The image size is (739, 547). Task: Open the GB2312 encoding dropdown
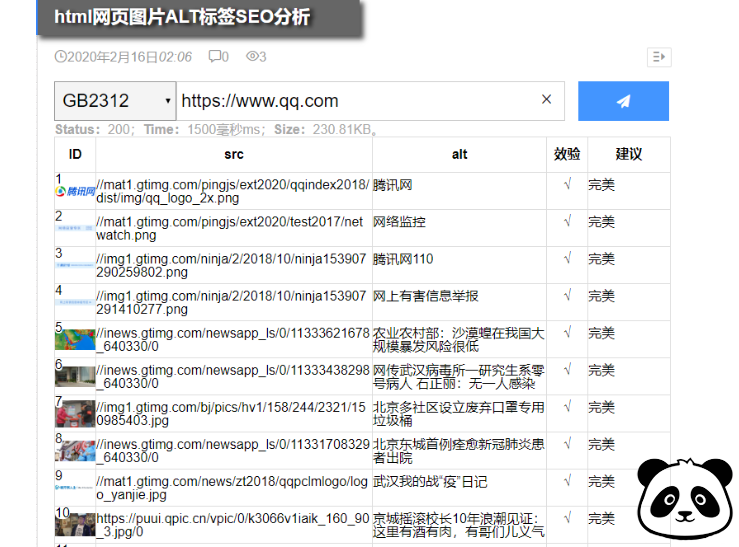point(115,101)
